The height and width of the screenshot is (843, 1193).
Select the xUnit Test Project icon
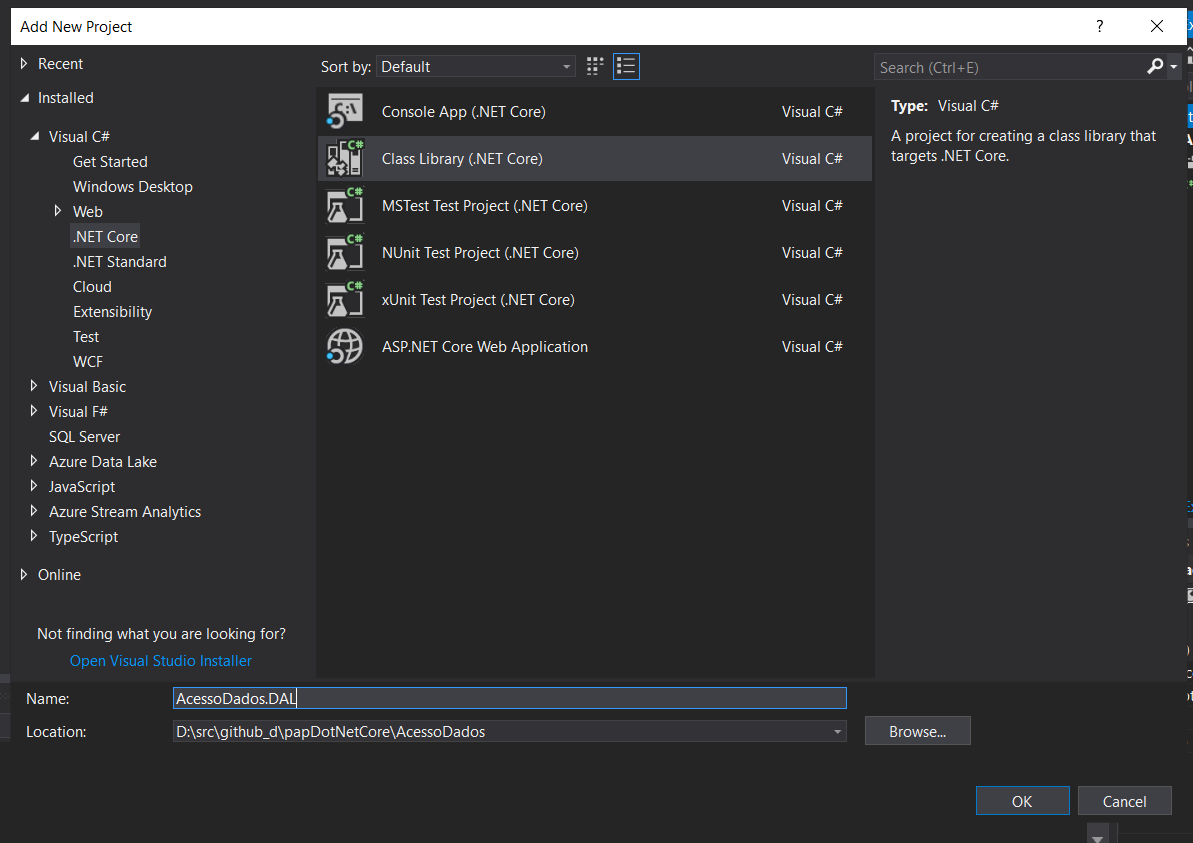click(345, 300)
